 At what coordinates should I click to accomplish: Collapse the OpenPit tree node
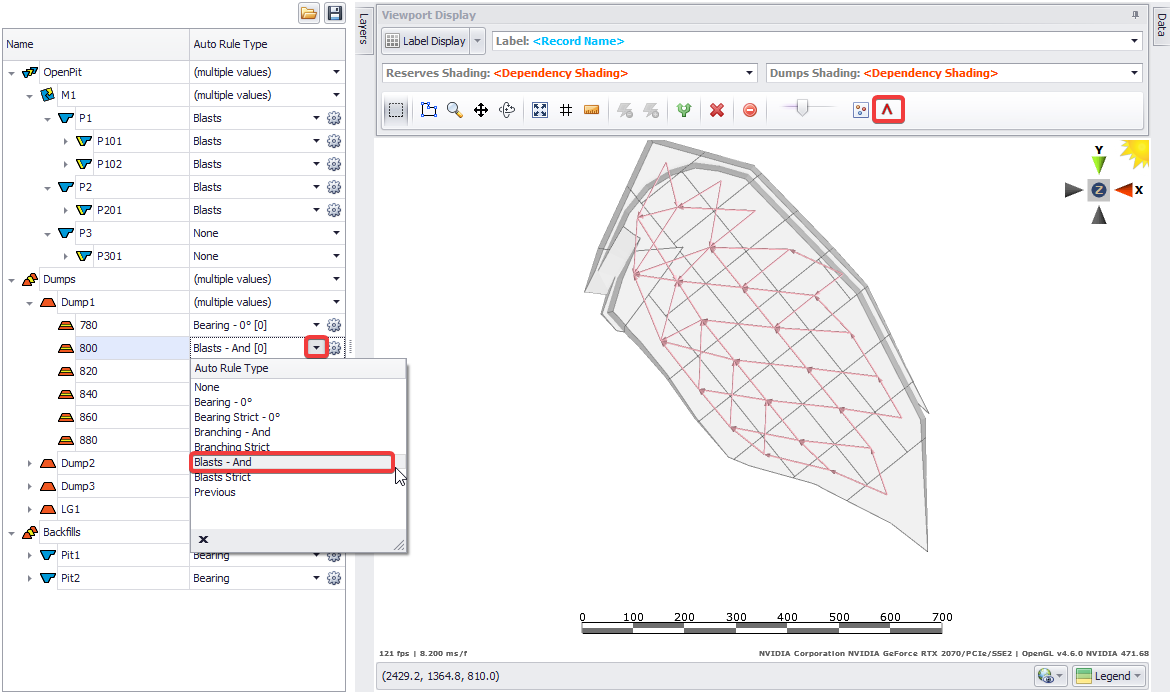tap(12, 72)
